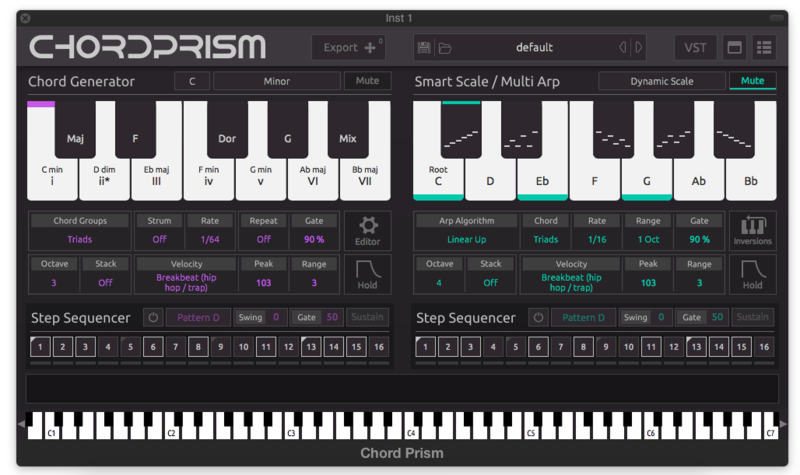Open preset folder icon
Screen dimensions: 800x475
[445, 48]
